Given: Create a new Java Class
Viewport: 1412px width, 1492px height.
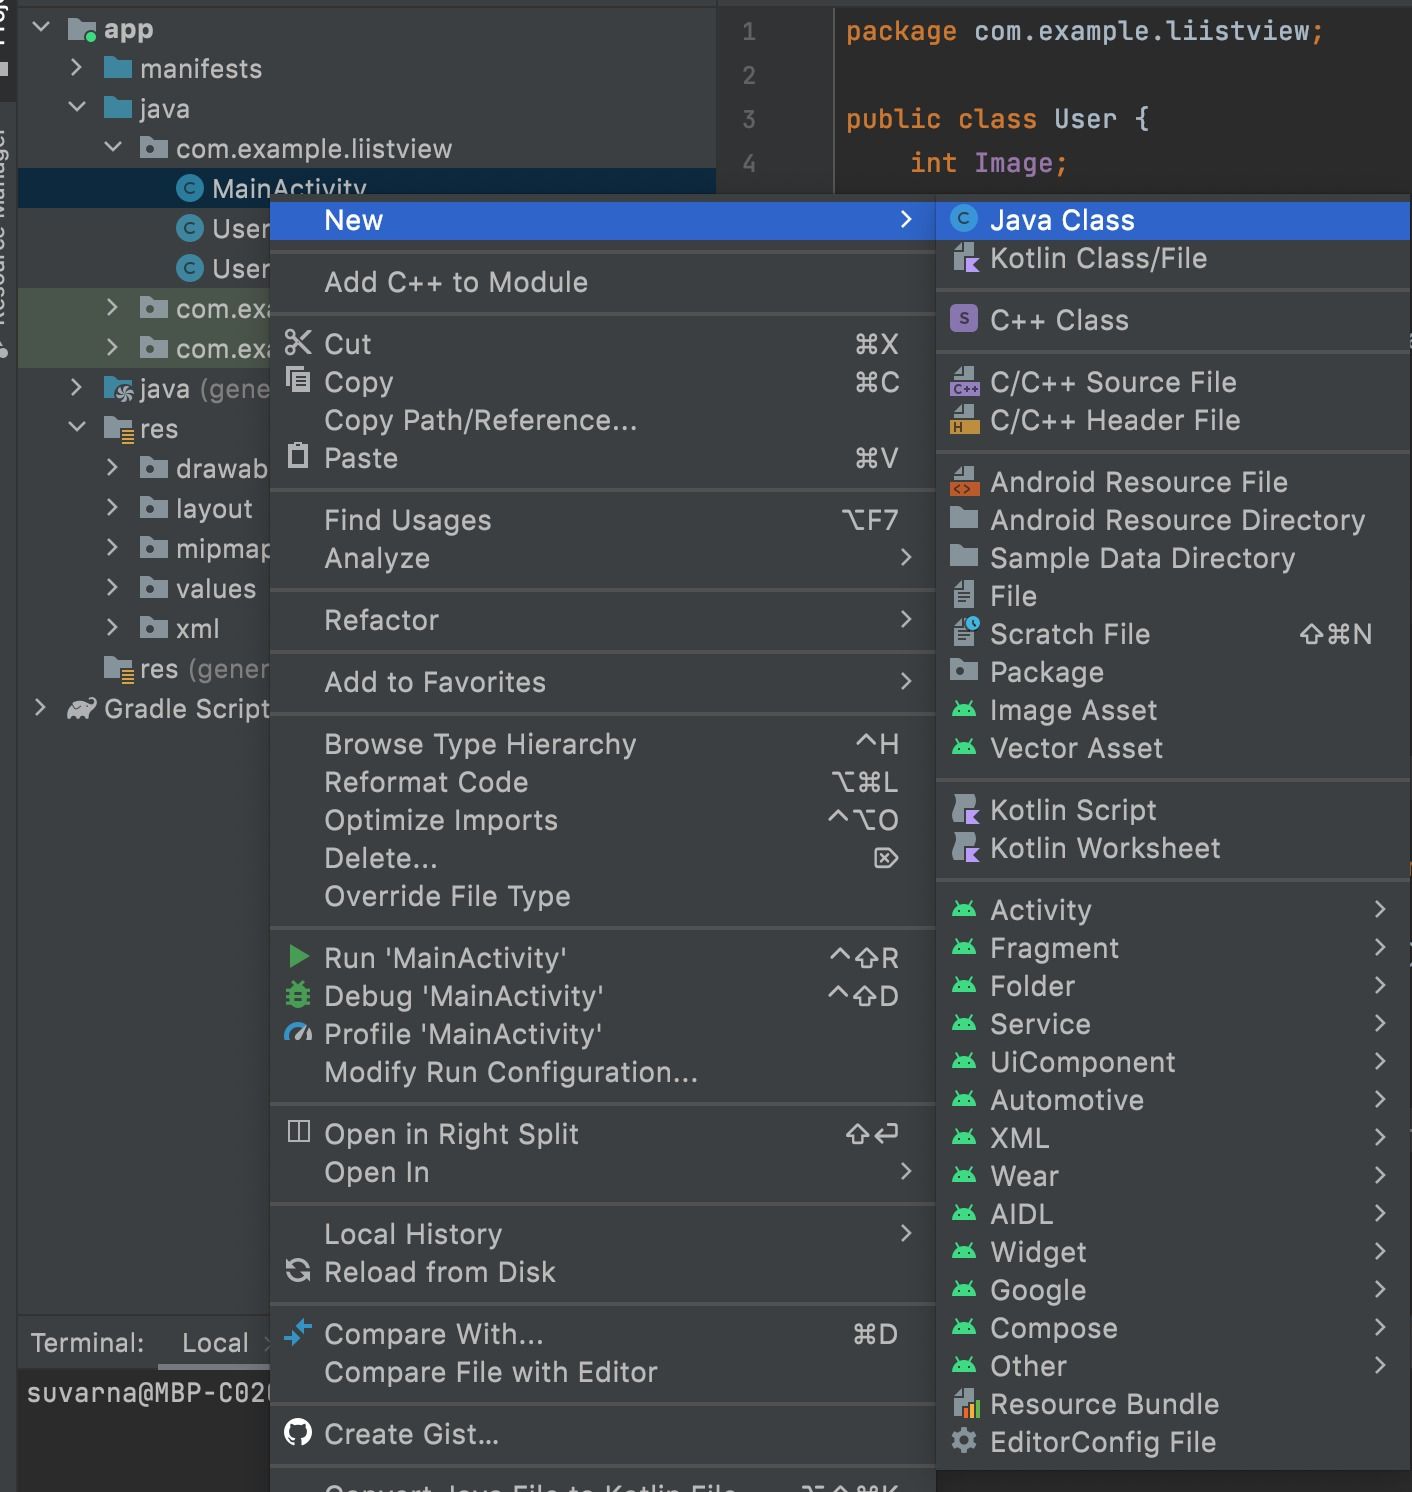Looking at the screenshot, I should coord(1060,220).
